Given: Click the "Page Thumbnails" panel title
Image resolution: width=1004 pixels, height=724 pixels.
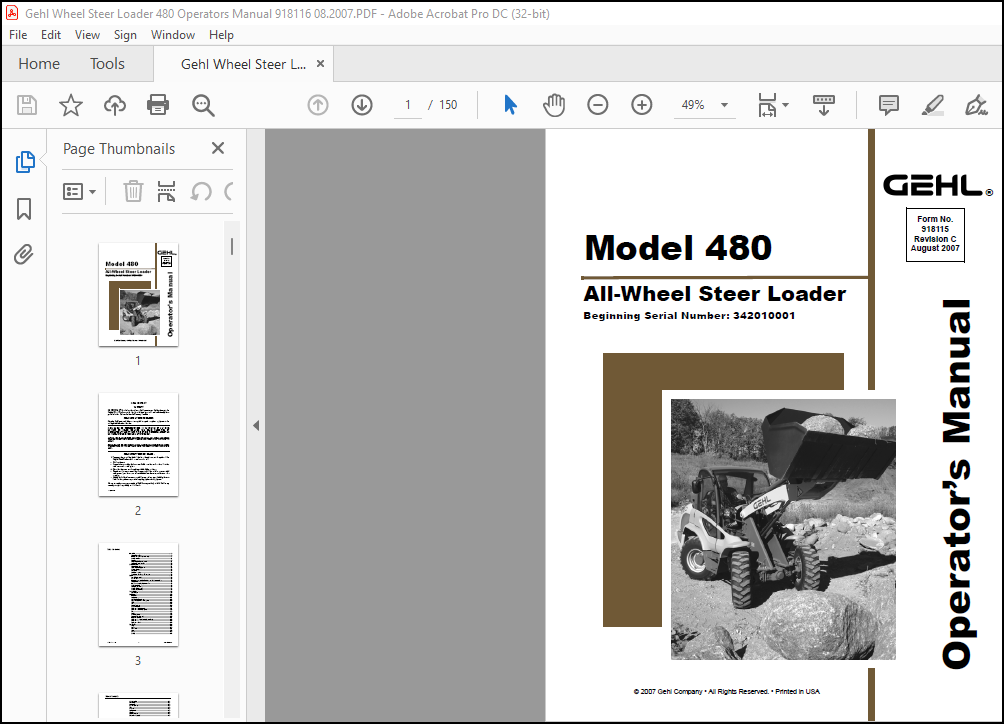Looking at the screenshot, I should point(119,149).
